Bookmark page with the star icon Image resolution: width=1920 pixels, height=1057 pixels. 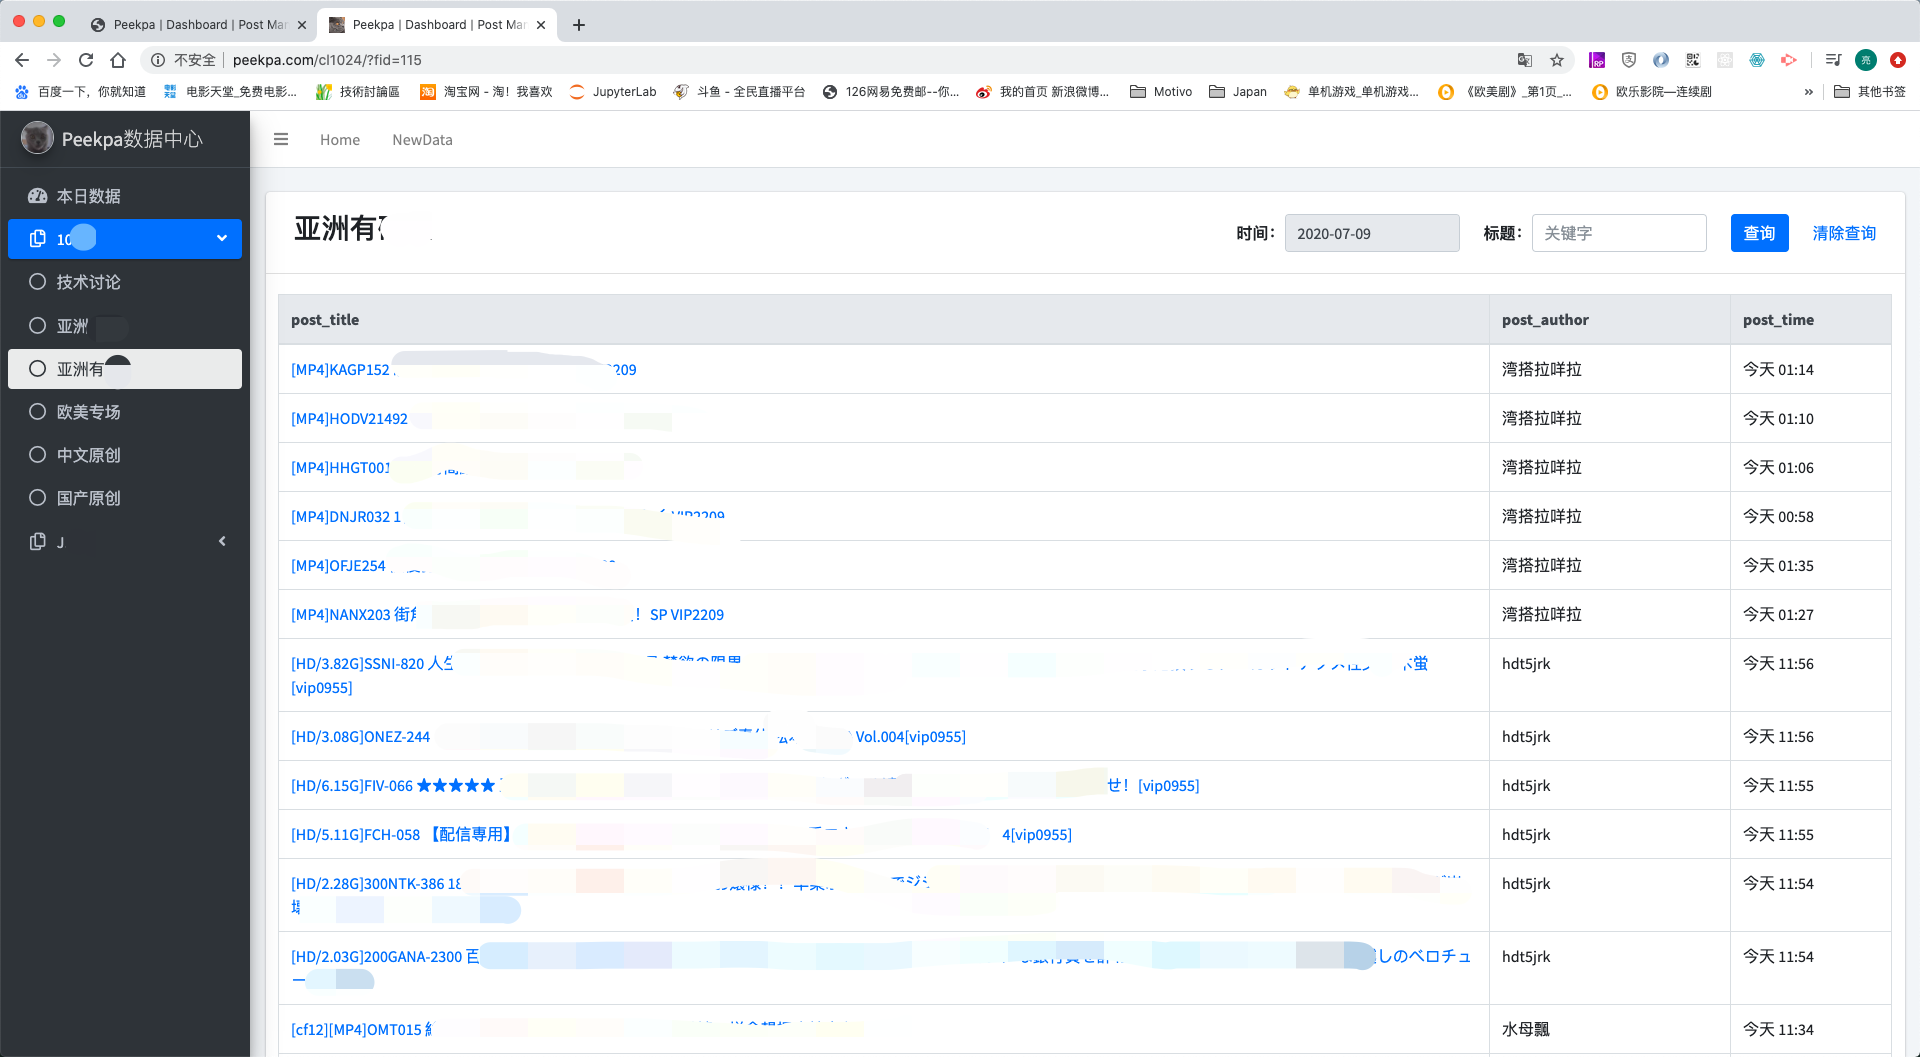[1557, 60]
